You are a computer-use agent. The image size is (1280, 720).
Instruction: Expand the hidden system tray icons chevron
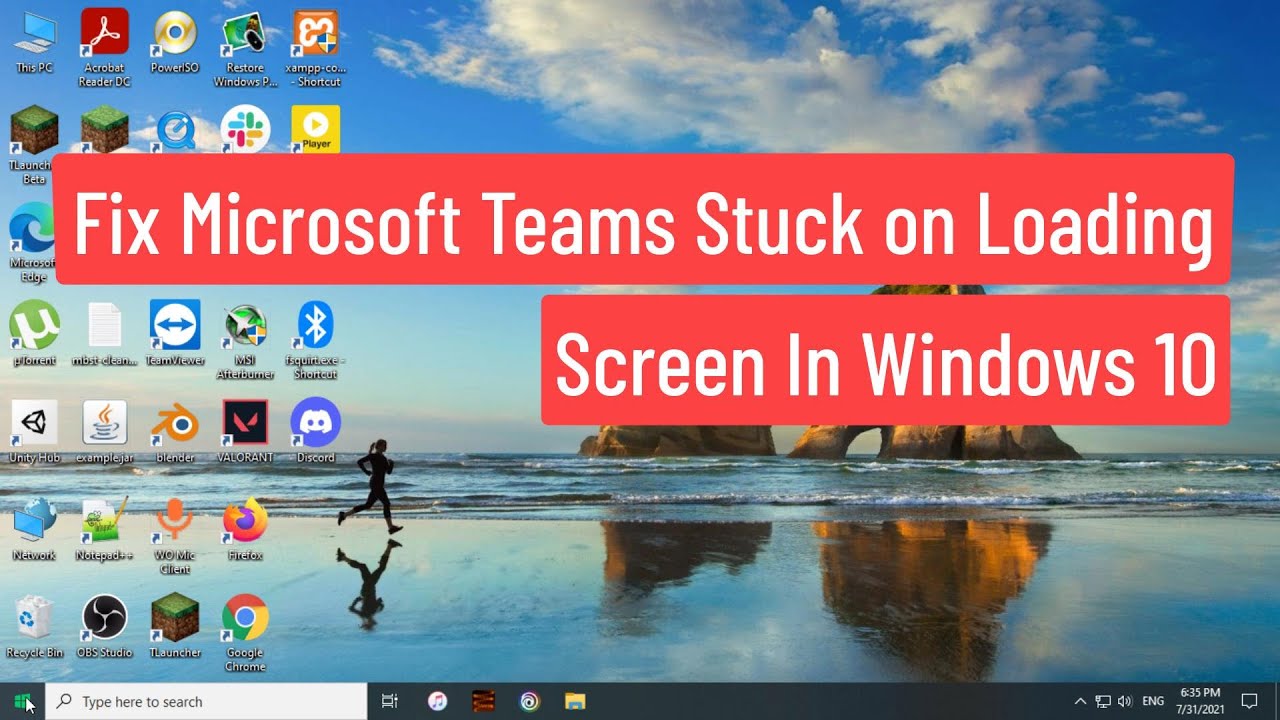[x=1080, y=701]
